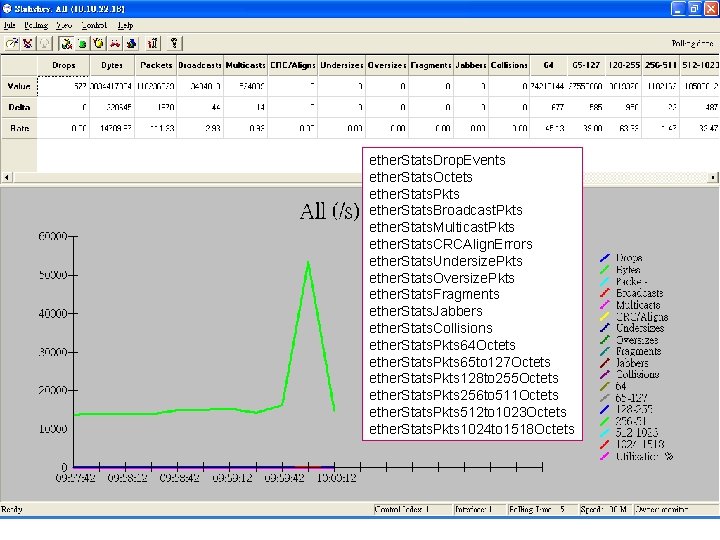Click the 256-511 column header
The image size is (720, 540).
[x=660, y=65]
